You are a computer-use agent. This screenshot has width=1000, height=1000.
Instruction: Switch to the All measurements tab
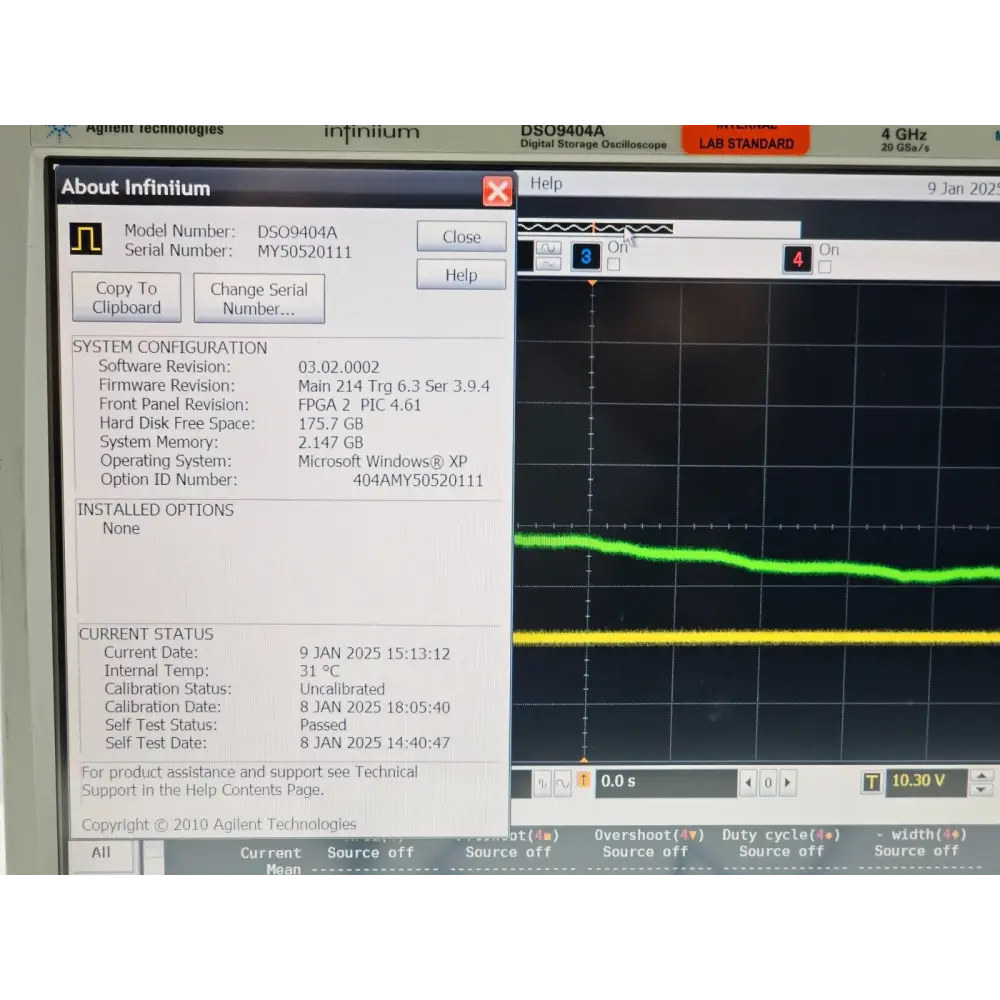tap(101, 853)
